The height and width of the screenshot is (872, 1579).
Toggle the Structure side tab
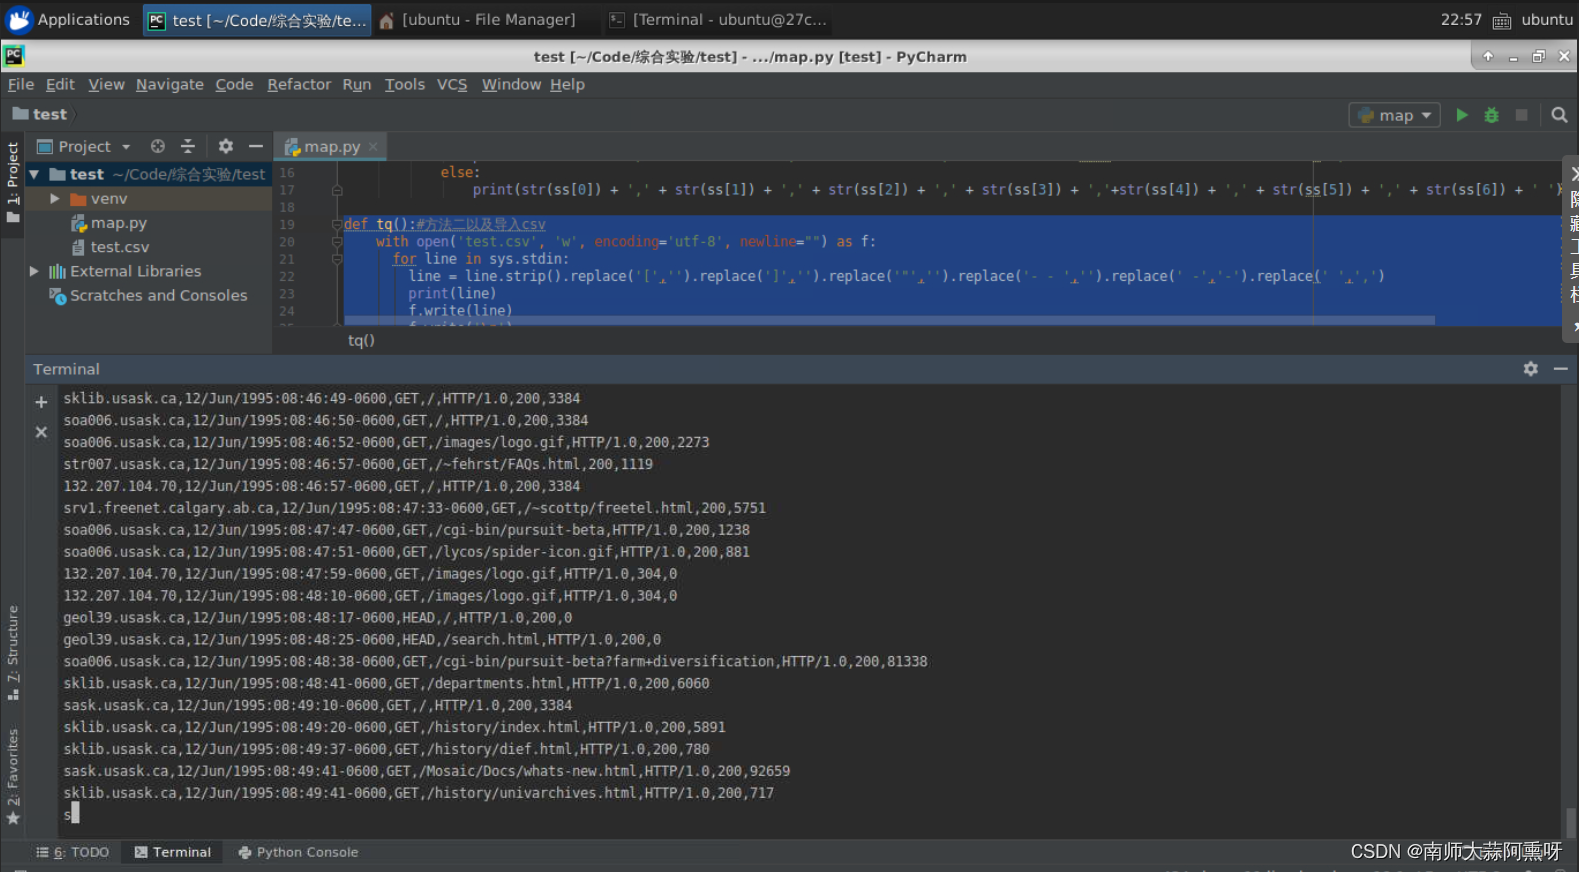(x=13, y=652)
